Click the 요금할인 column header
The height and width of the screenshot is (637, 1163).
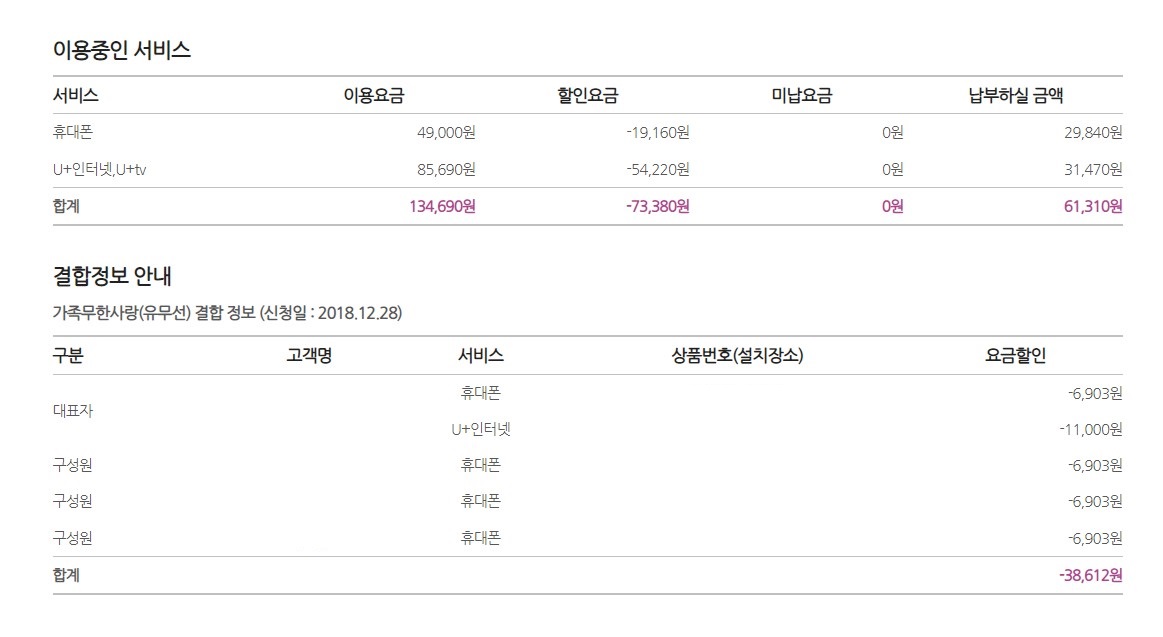(x=1015, y=355)
